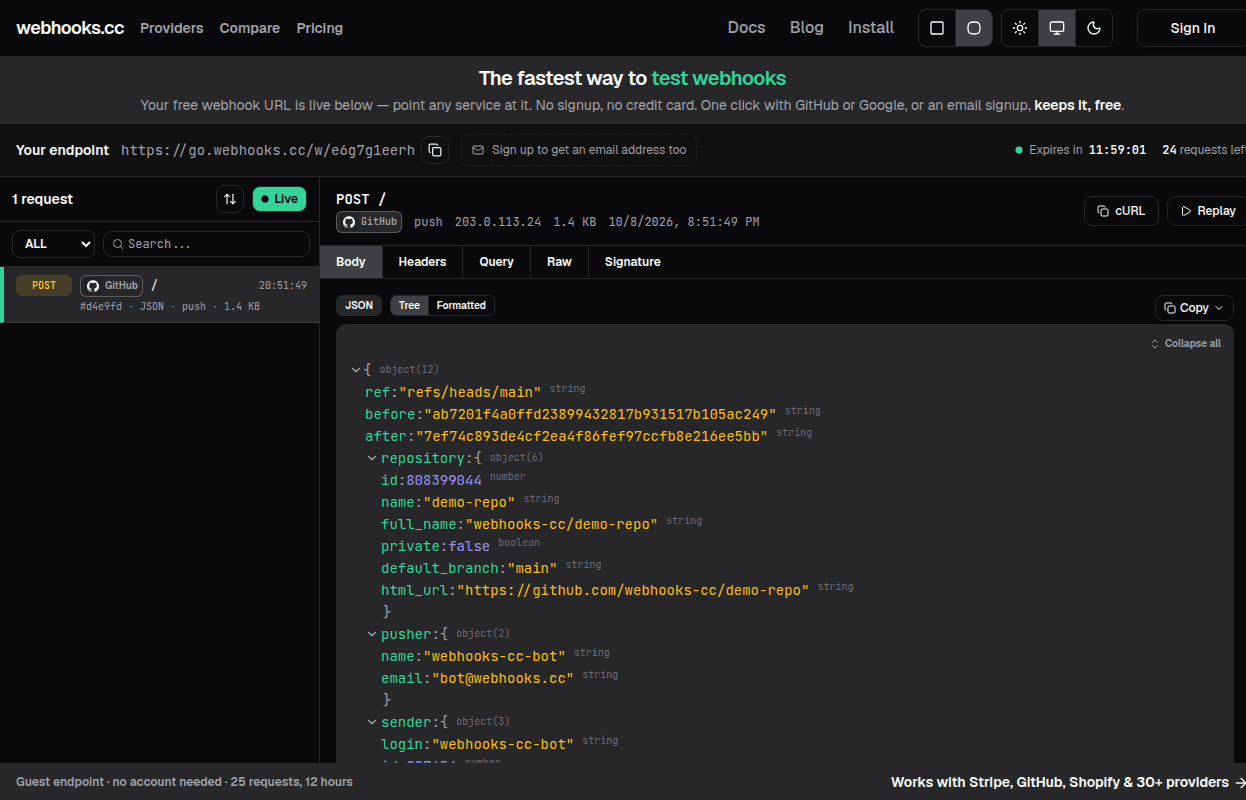Click the private value false

(469, 546)
